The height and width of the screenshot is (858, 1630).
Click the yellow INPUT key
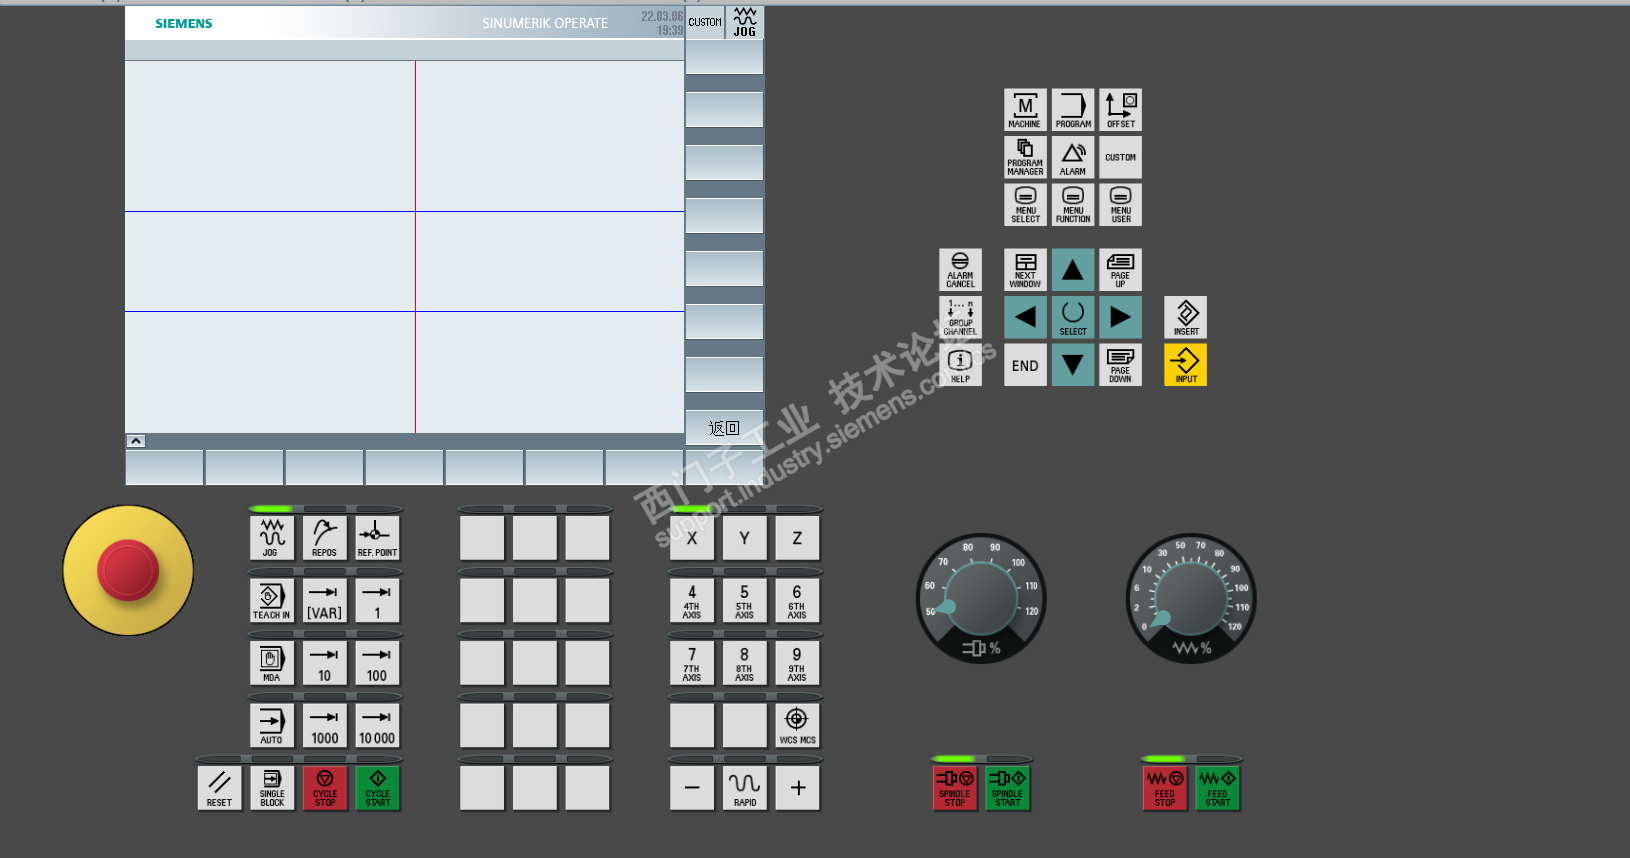point(1186,365)
